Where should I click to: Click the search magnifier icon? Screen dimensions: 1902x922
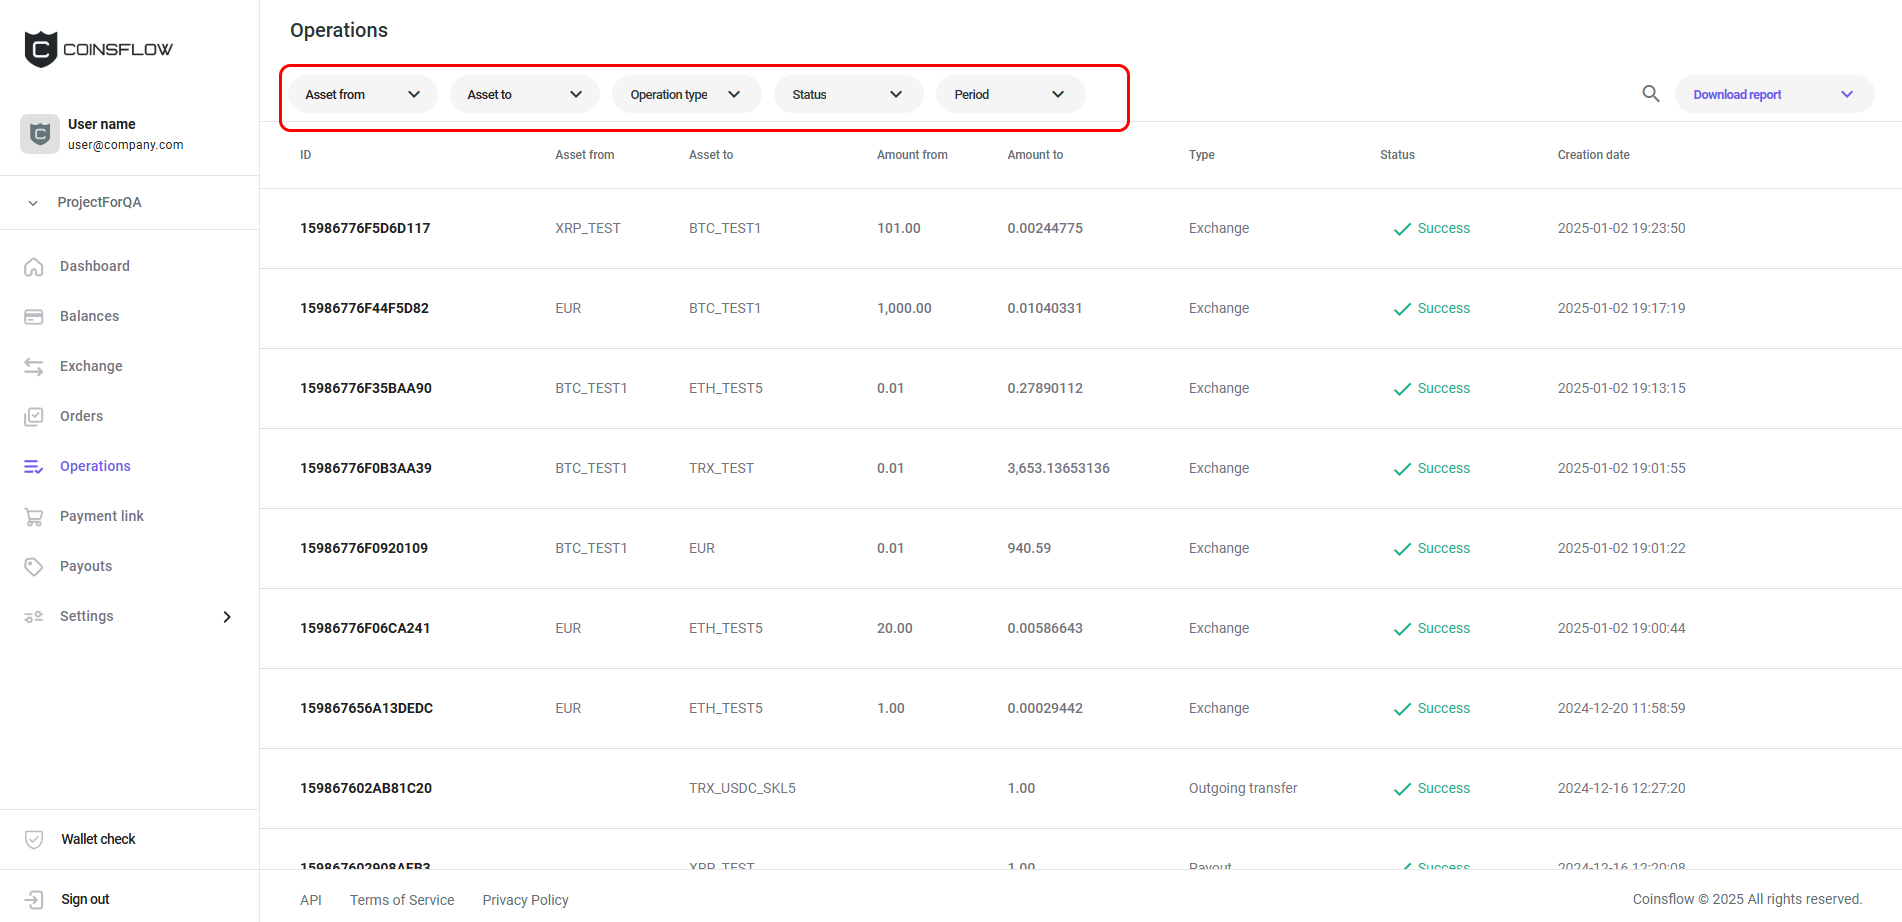click(x=1650, y=94)
